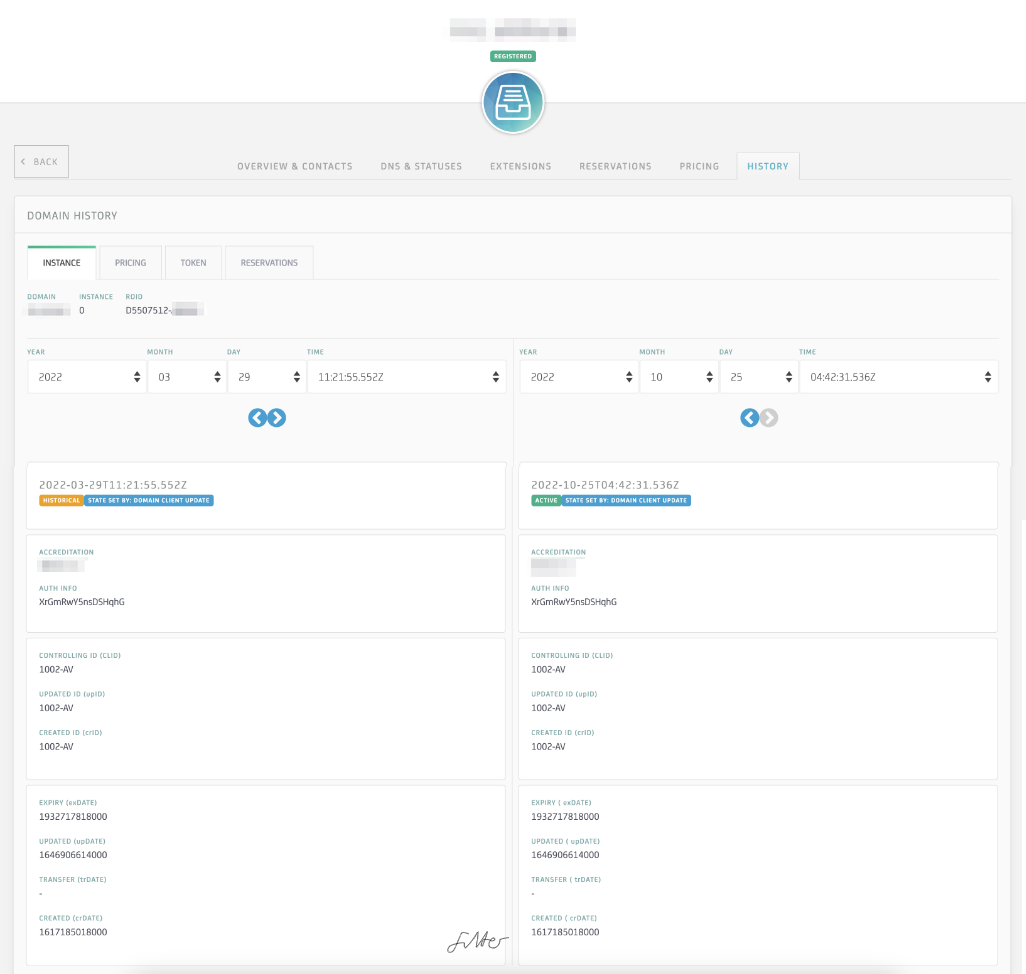Image resolution: width=1026 pixels, height=974 pixels.
Task: Click right Created value 1617185018000
Action: tap(565, 932)
